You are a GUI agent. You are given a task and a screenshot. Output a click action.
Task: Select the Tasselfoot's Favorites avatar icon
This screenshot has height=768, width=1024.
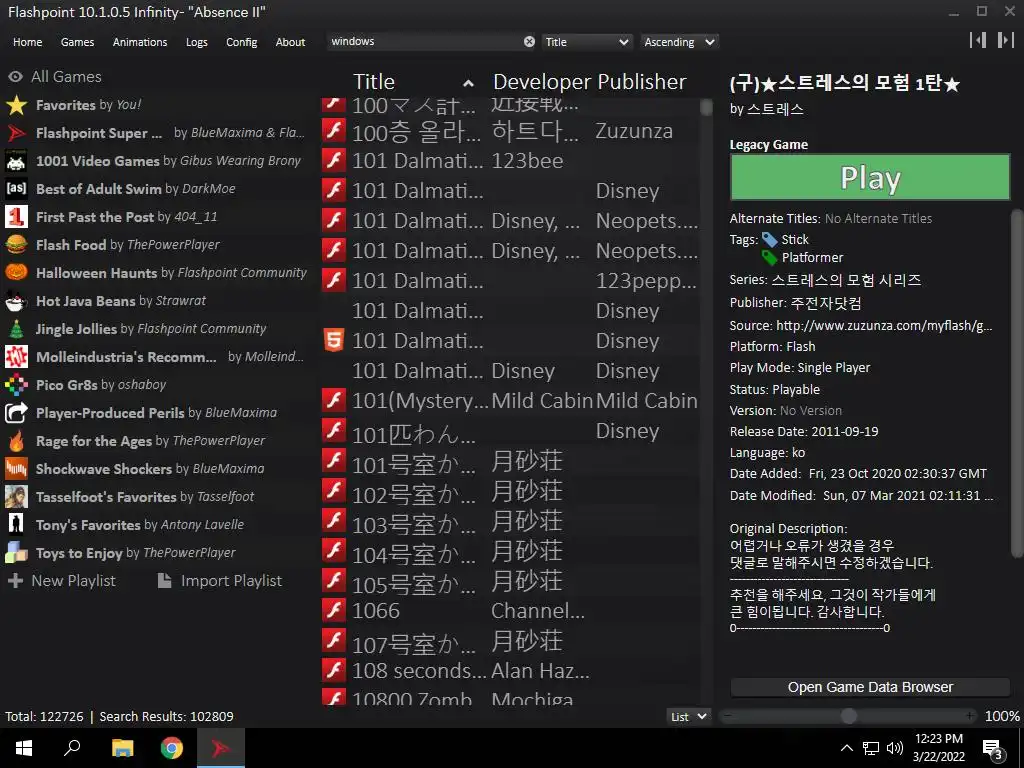coord(16,497)
